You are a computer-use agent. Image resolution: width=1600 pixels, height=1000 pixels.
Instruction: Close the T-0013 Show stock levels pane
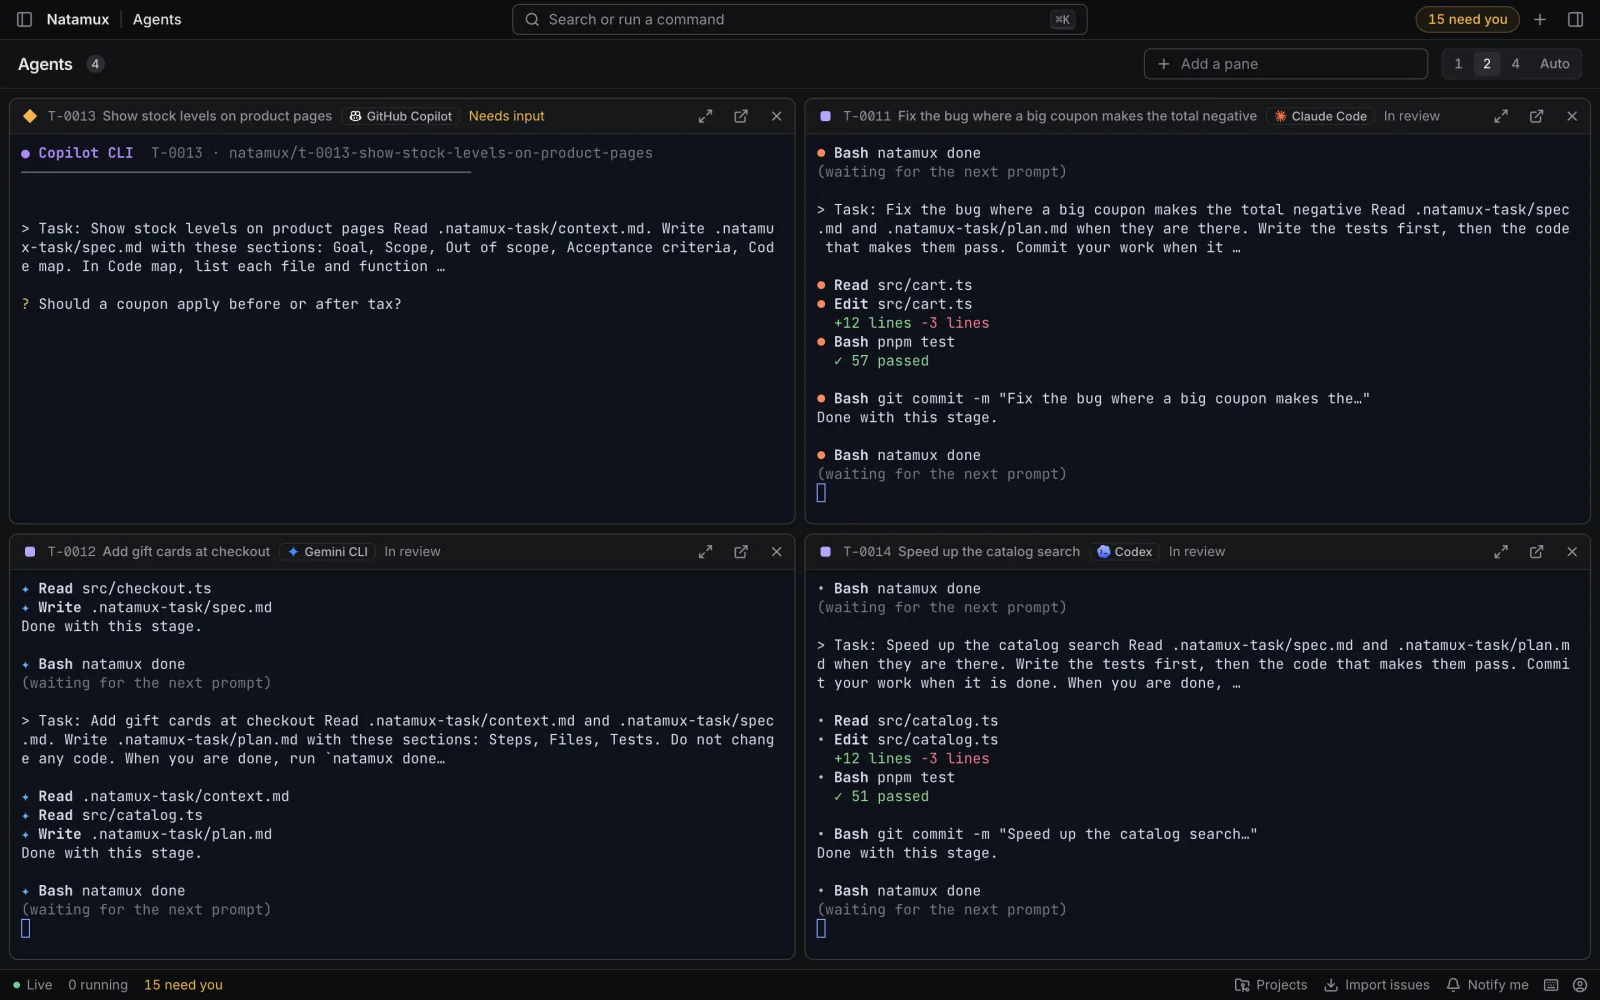[x=776, y=116]
